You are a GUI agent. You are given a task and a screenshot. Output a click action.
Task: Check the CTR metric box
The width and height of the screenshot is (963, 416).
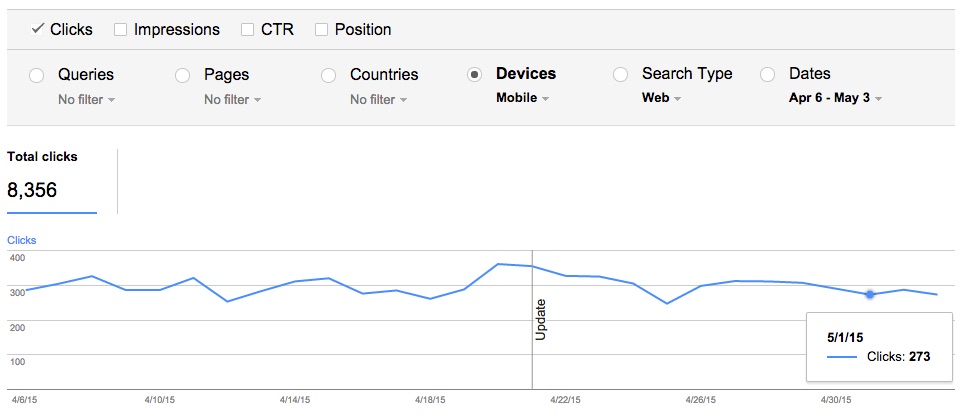(x=248, y=29)
